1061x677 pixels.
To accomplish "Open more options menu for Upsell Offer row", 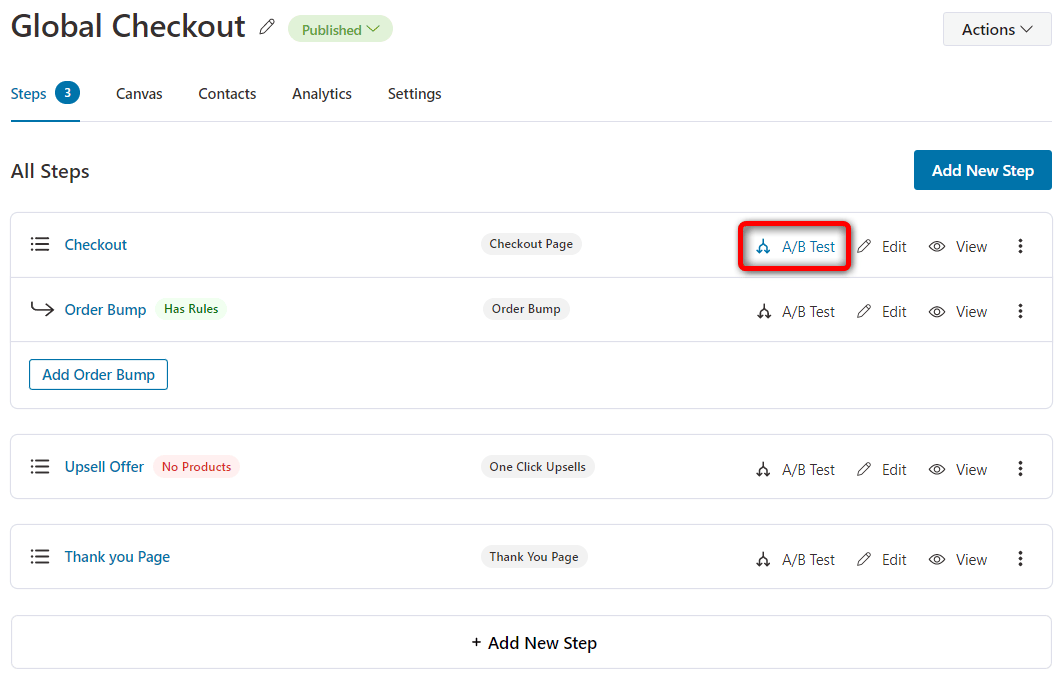I will [x=1020, y=469].
